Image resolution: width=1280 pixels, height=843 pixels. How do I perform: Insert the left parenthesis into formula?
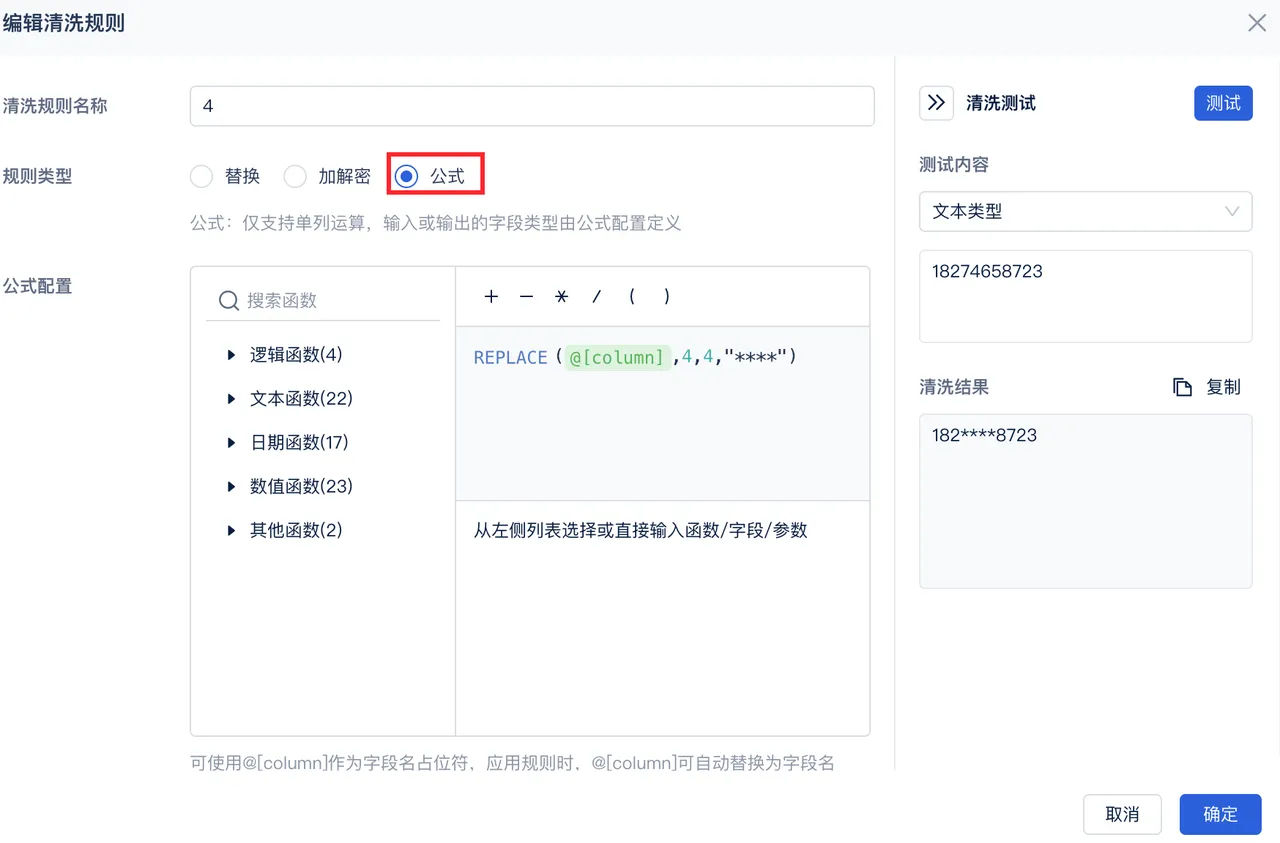632,296
